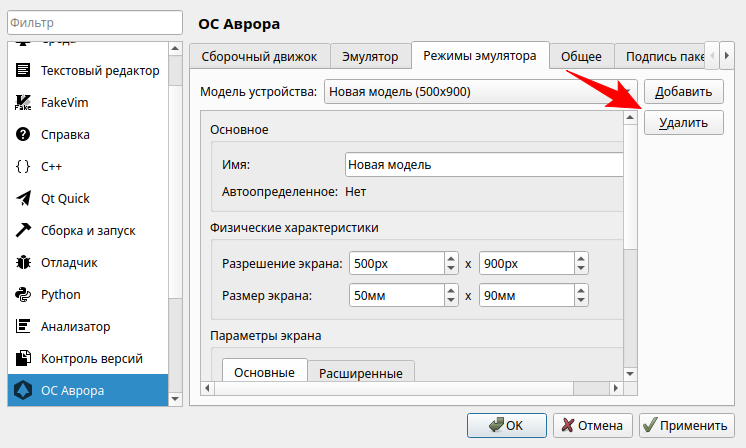Click the Автоопределенное value Нет
Viewport: 746px width, 448px height.
click(355, 192)
